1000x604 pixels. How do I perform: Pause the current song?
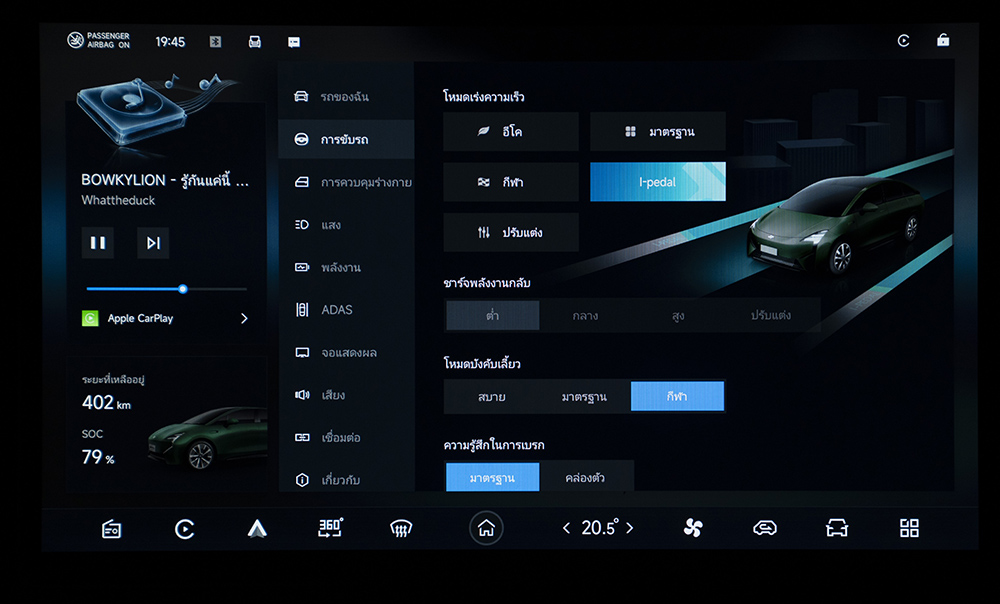98,243
